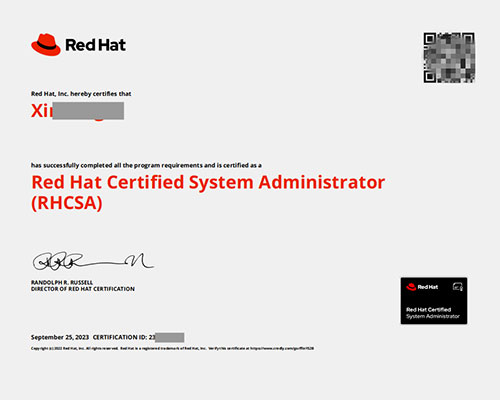This screenshot has height=400, width=500.
Task: Click 'has successfully completed all the program requirements' line
Action: point(146,165)
